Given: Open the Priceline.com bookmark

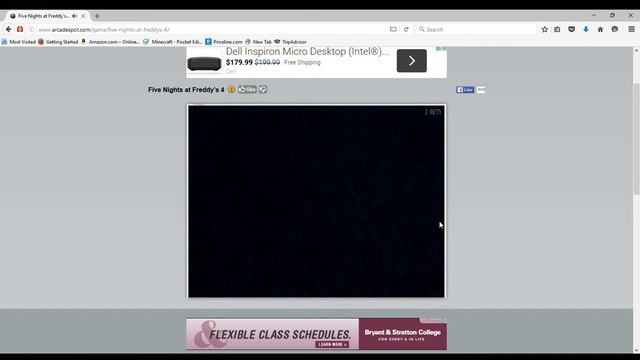Looking at the screenshot, I should click(x=224, y=42).
